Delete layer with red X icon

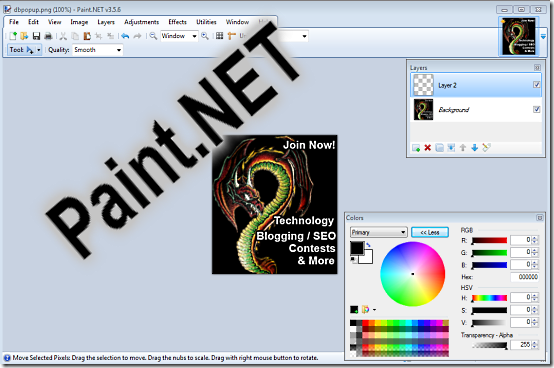428,148
